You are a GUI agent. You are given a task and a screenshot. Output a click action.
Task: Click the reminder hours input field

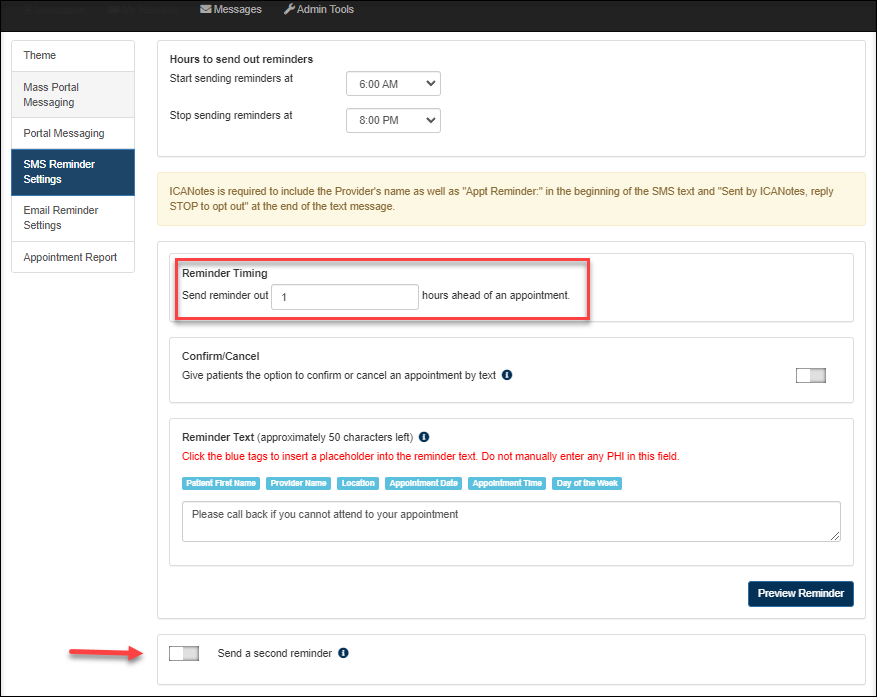click(x=344, y=297)
